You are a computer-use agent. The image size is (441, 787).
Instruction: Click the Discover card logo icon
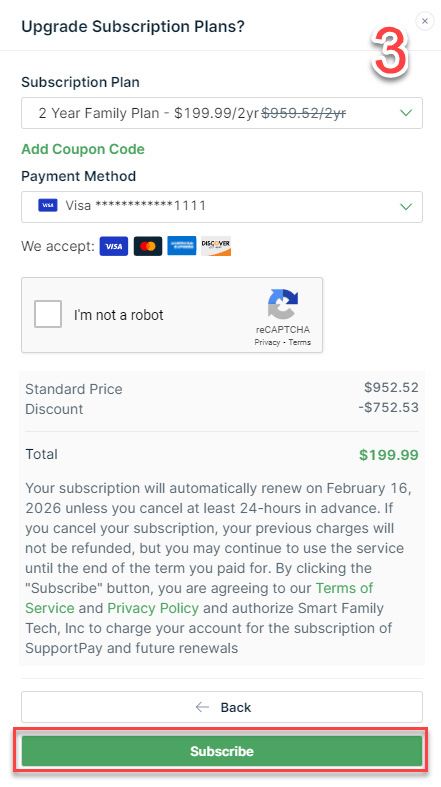tap(216, 246)
